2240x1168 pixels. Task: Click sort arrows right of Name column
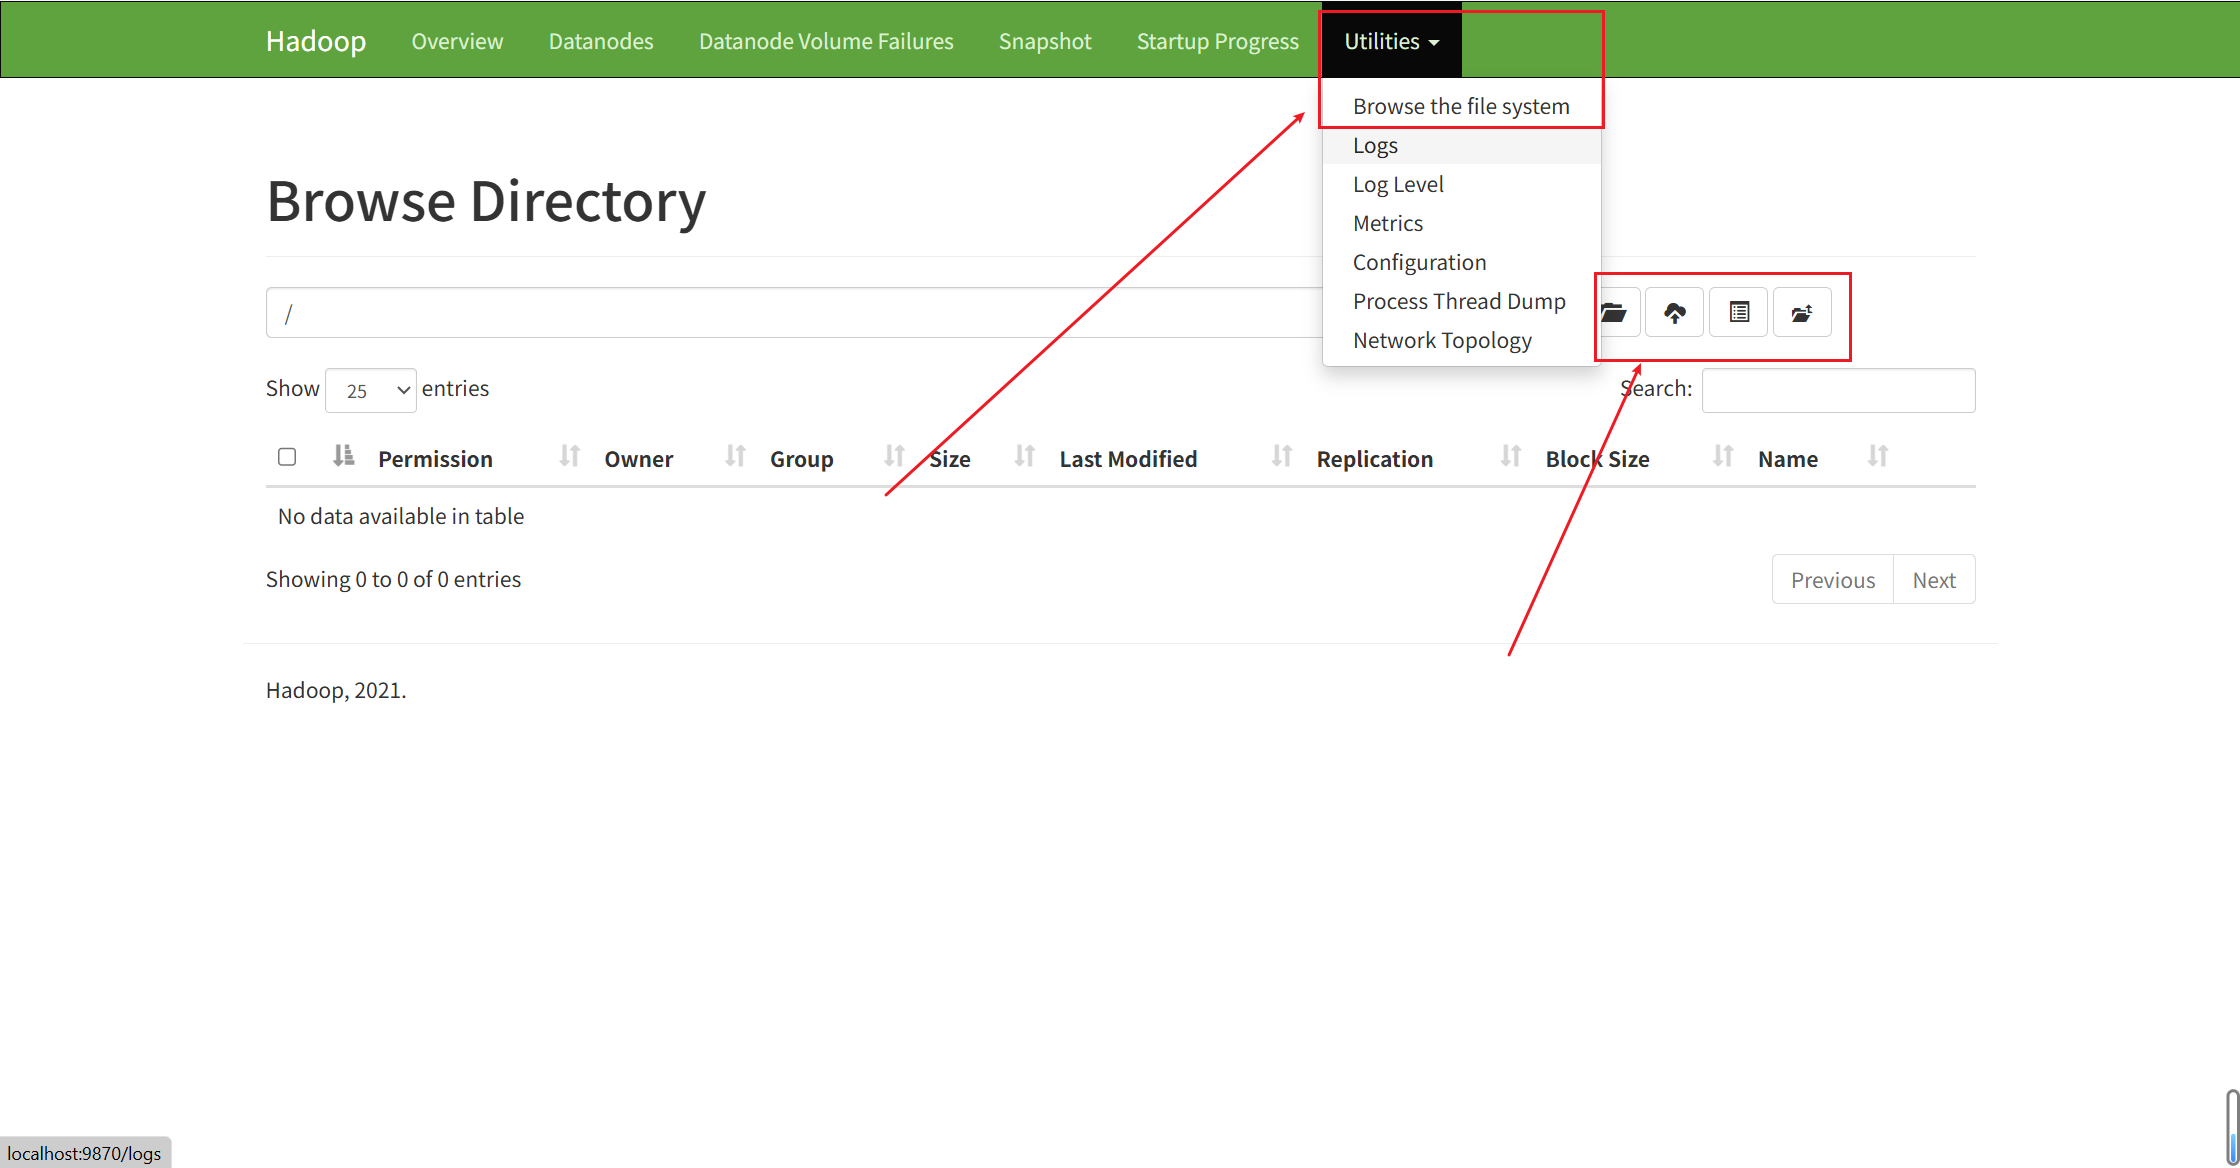coord(1877,457)
